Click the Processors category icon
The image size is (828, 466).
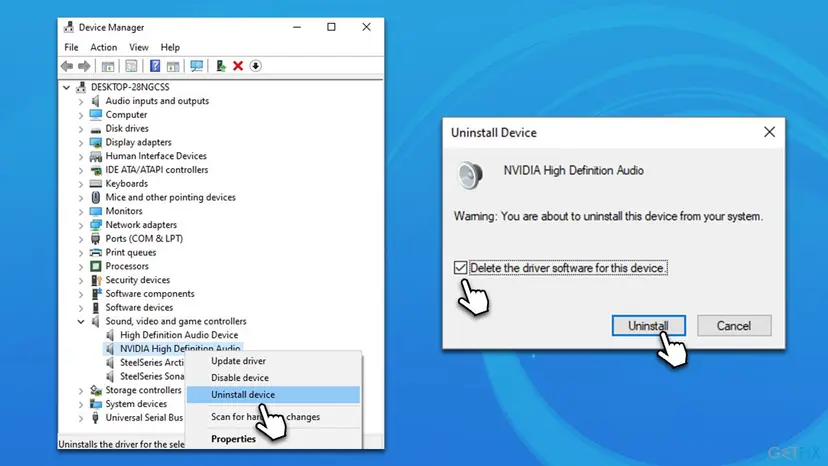[x=96, y=266]
